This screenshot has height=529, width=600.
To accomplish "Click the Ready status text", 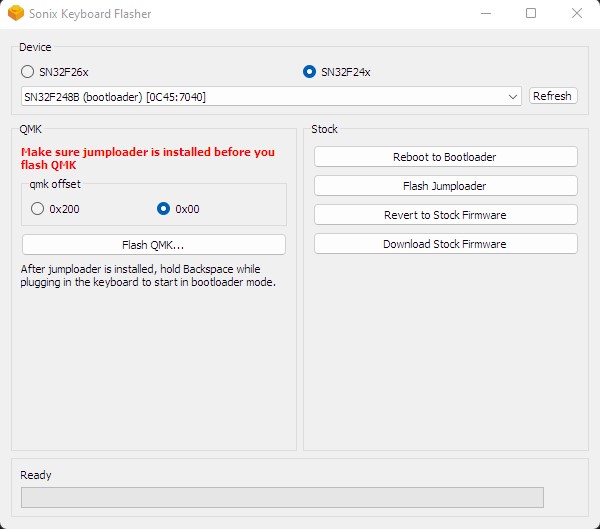I will [x=36, y=475].
